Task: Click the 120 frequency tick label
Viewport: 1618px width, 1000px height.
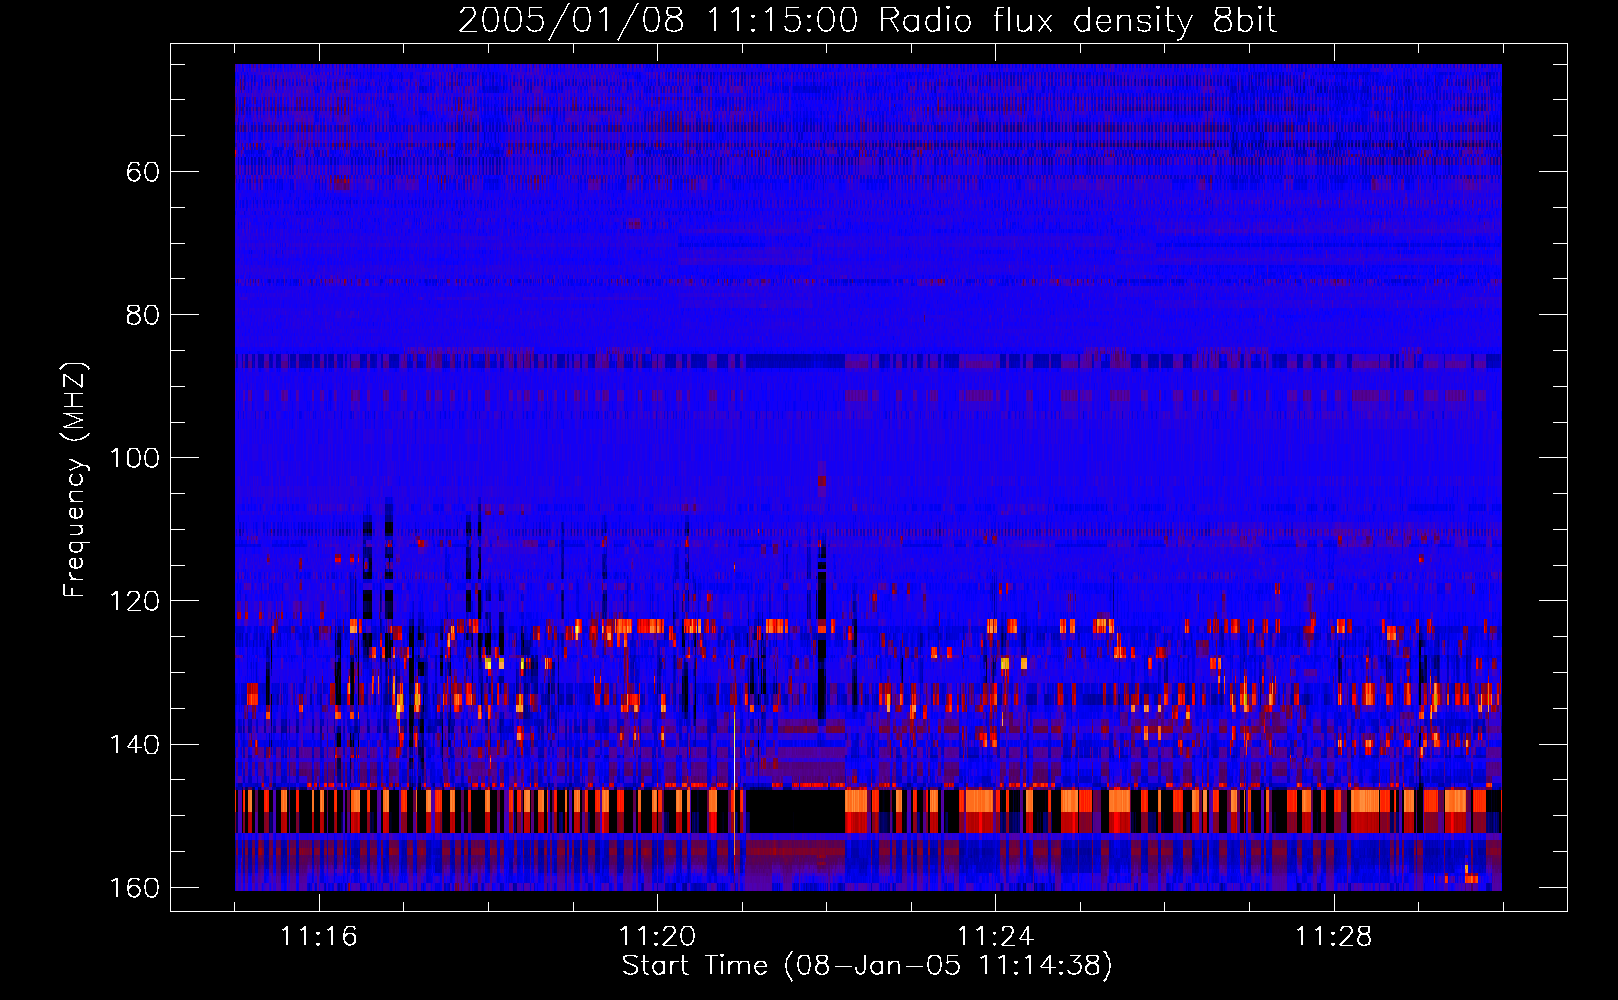Action: pyautogui.click(x=134, y=601)
